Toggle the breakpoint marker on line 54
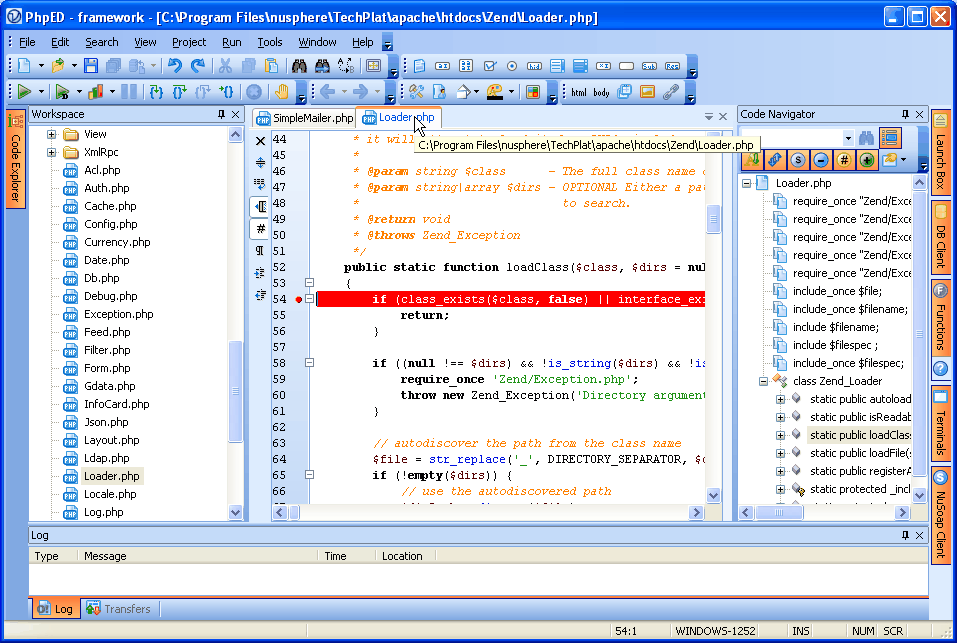 coord(298,300)
